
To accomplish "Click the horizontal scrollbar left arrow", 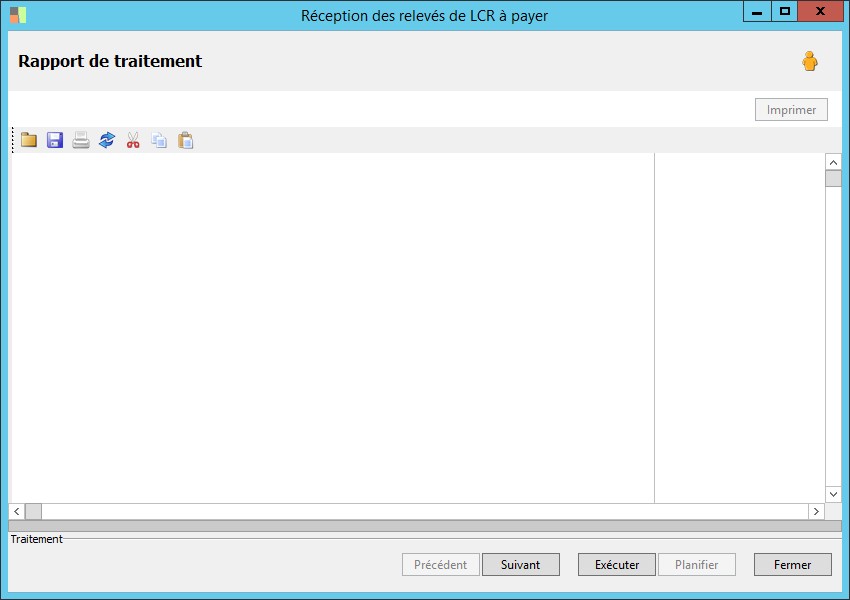I will click(x=17, y=511).
